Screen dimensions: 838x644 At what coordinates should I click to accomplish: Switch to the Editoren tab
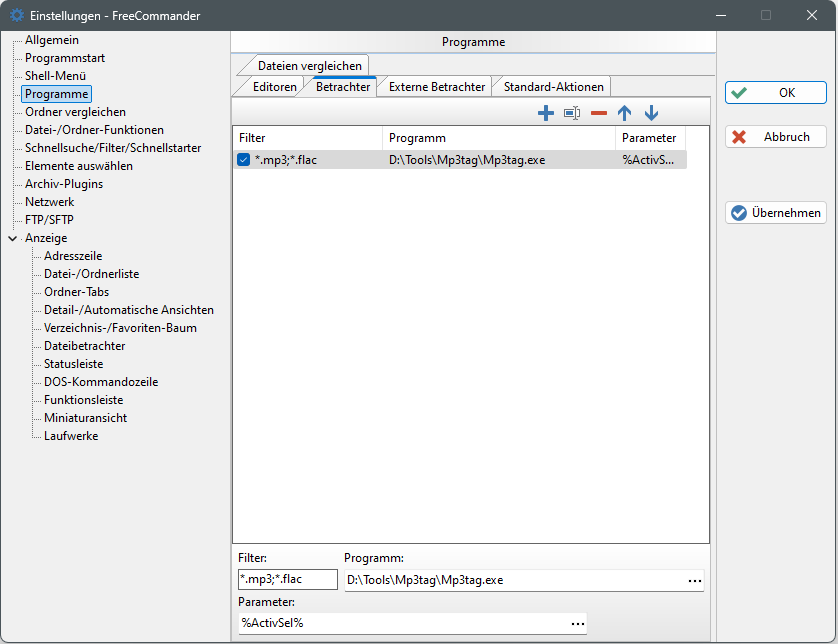tap(274, 87)
